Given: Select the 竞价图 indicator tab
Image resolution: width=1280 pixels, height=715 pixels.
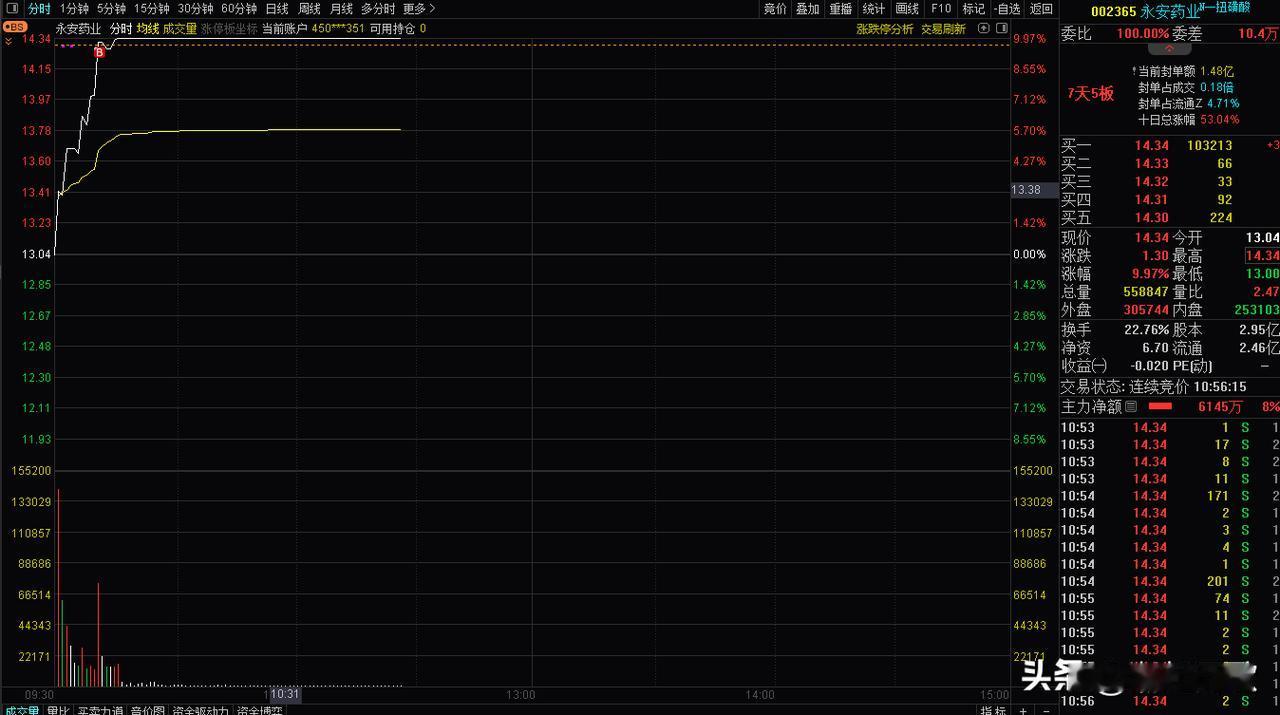Looking at the screenshot, I should tap(148, 710).
